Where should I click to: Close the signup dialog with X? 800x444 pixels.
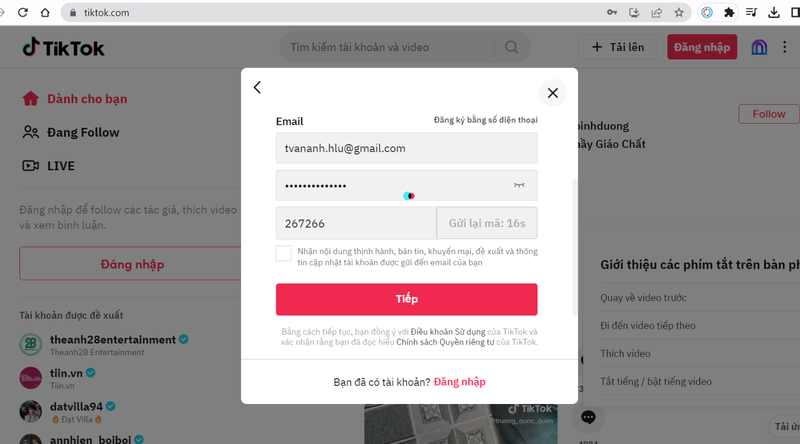(552, 93)
